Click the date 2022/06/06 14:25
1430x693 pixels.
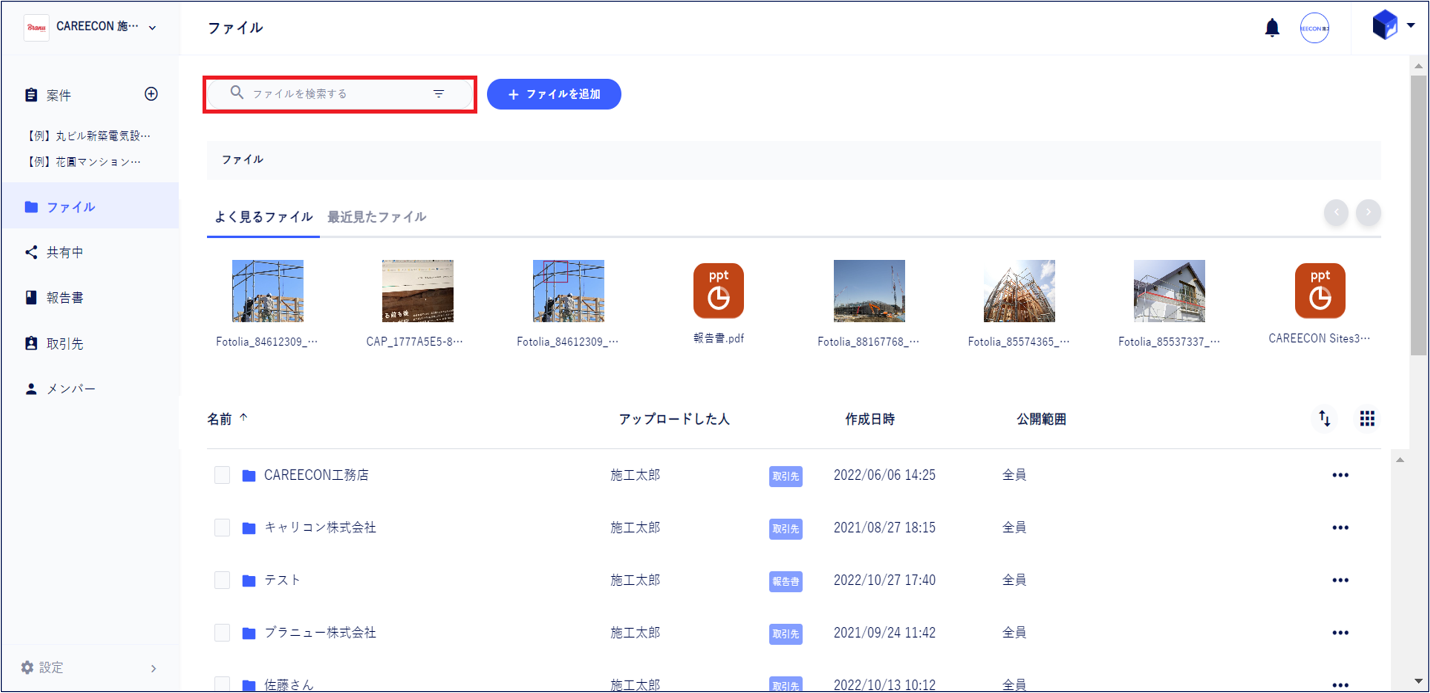(x=885, y=475)
